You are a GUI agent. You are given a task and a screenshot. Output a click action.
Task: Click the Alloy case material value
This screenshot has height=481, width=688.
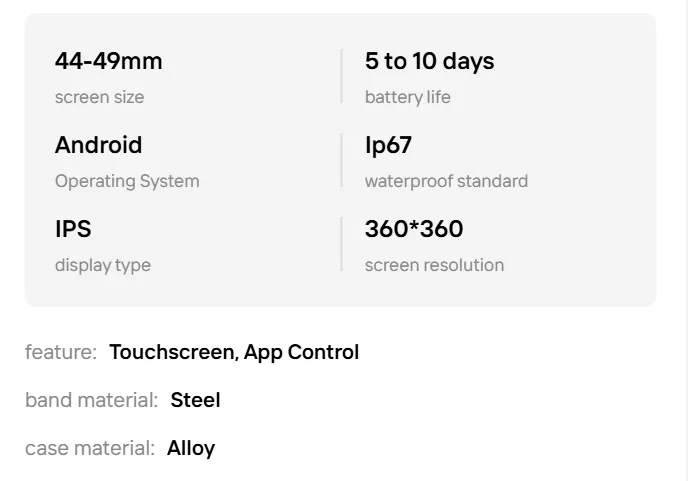191,449
